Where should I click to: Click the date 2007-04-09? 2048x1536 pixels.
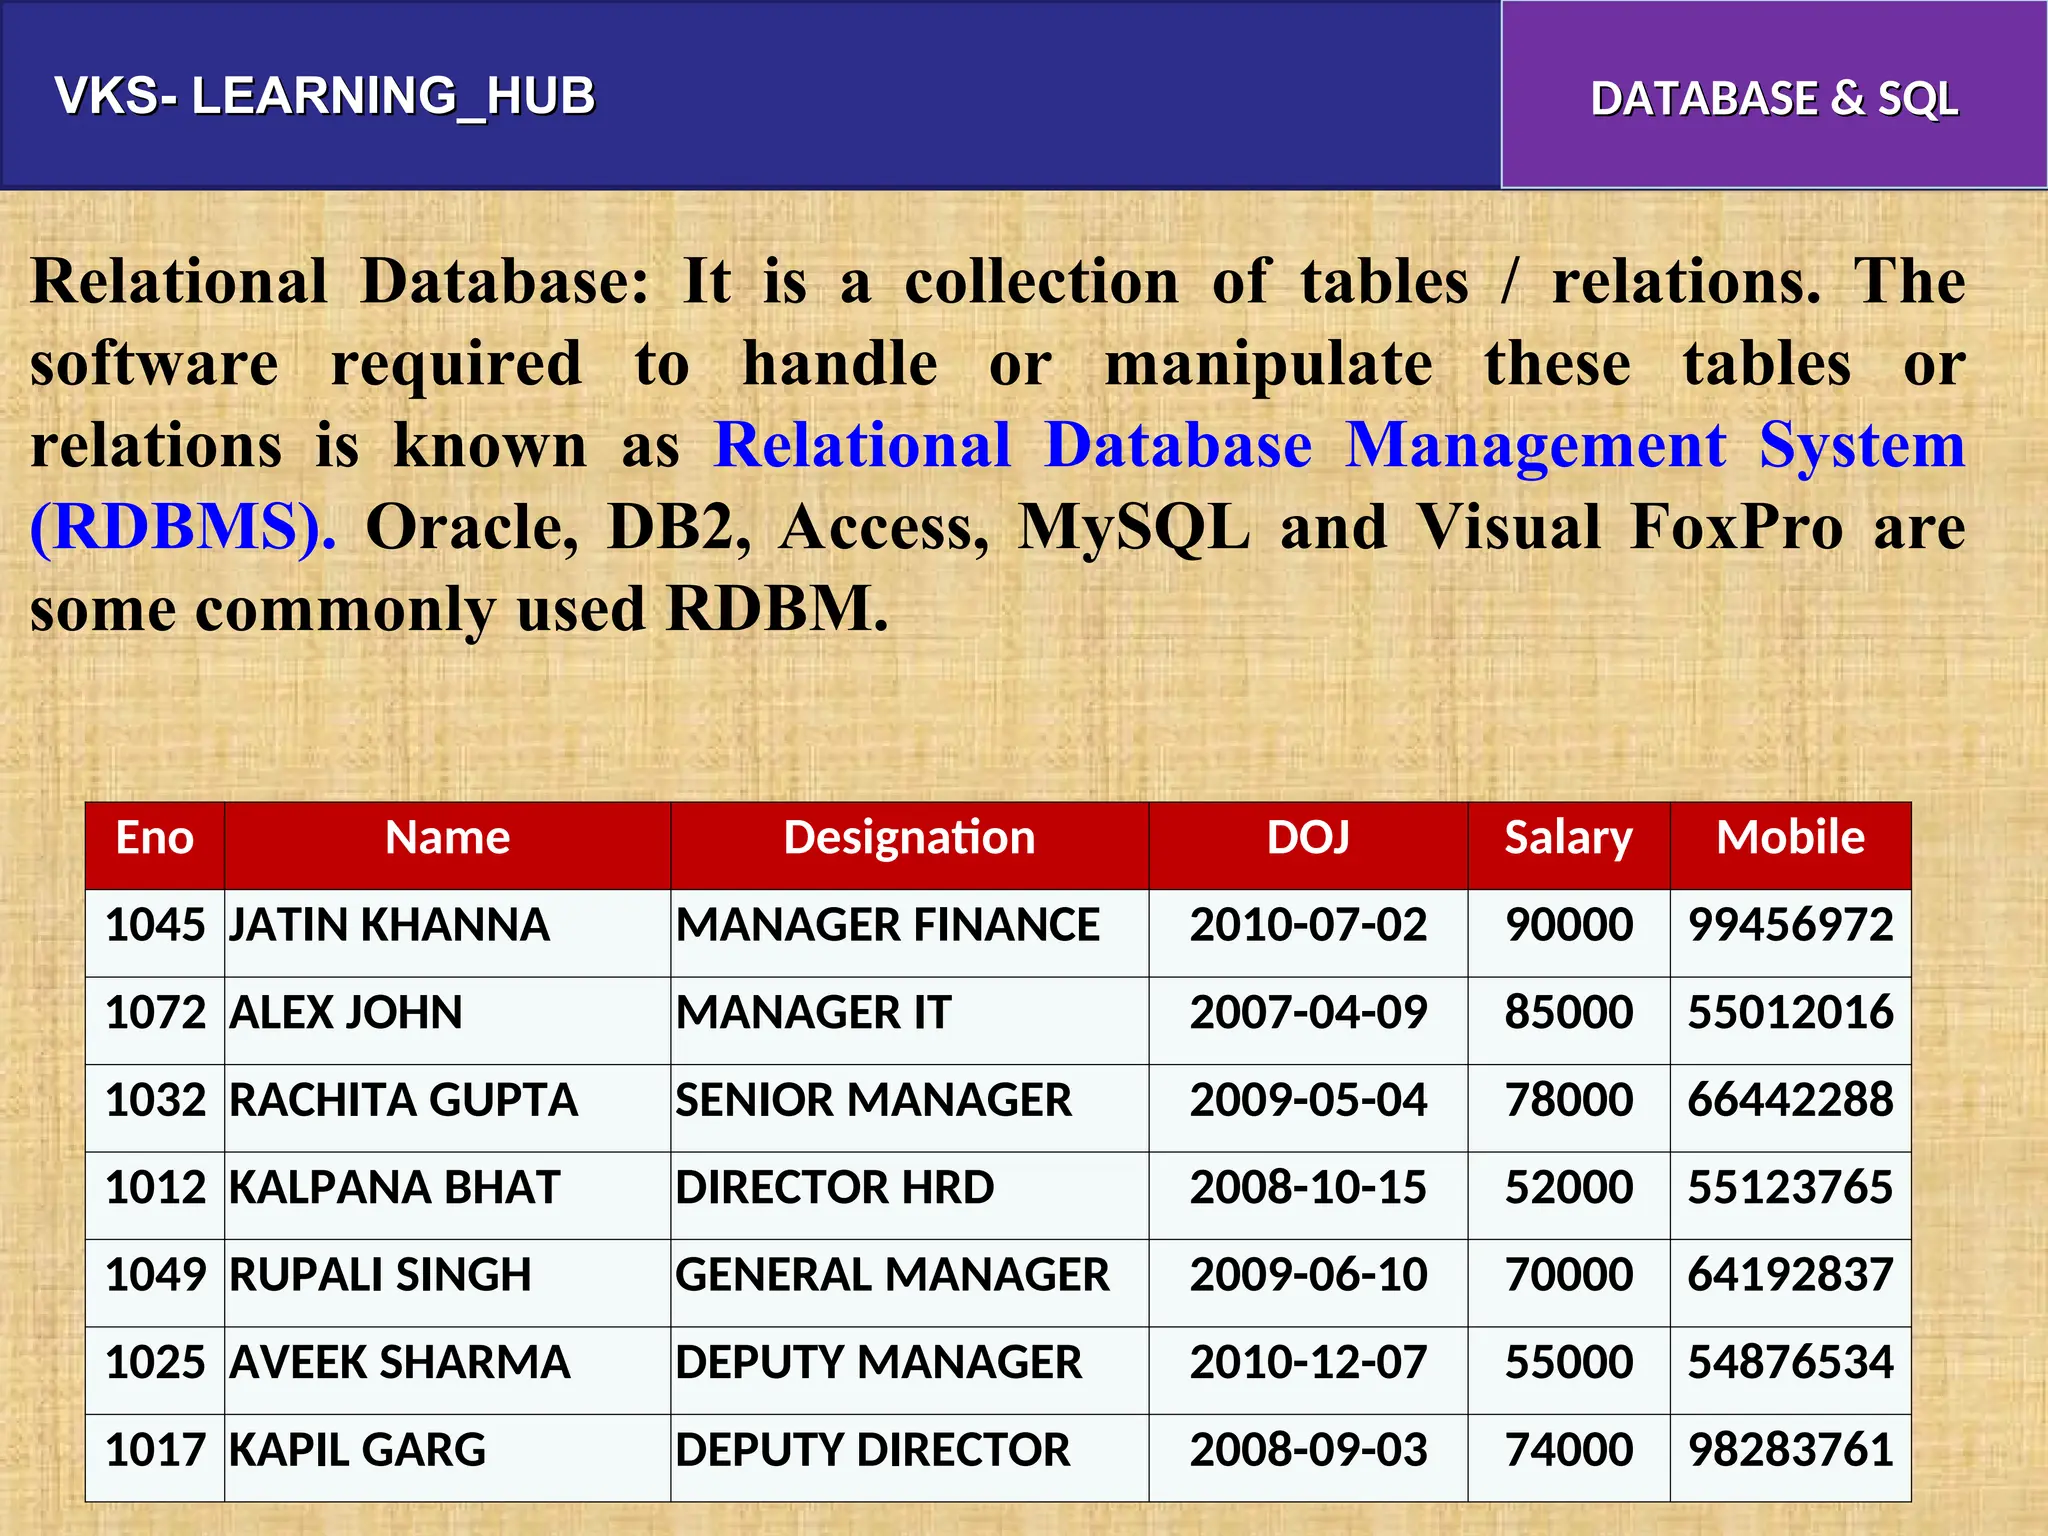click(1308, 1013)
